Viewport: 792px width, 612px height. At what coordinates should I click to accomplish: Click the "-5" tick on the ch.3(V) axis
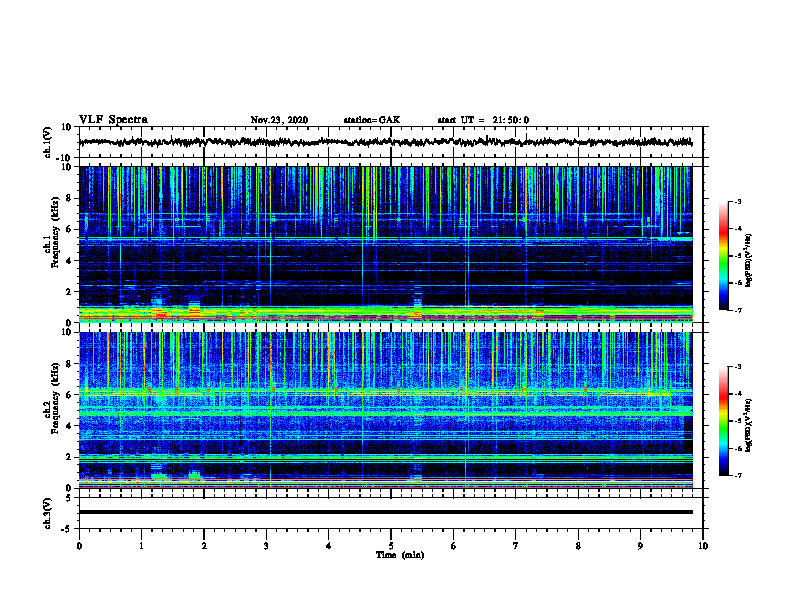click(67, 529)
